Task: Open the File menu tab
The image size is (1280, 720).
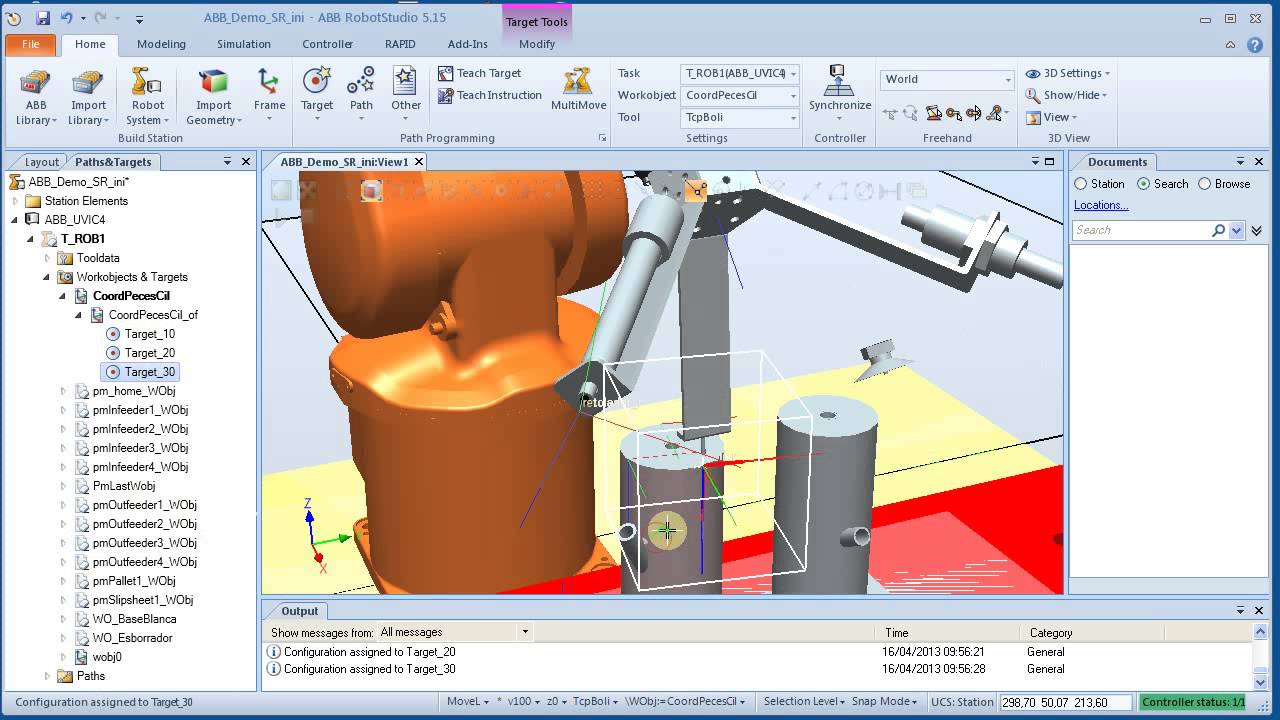Action: (x=31, y=44)
